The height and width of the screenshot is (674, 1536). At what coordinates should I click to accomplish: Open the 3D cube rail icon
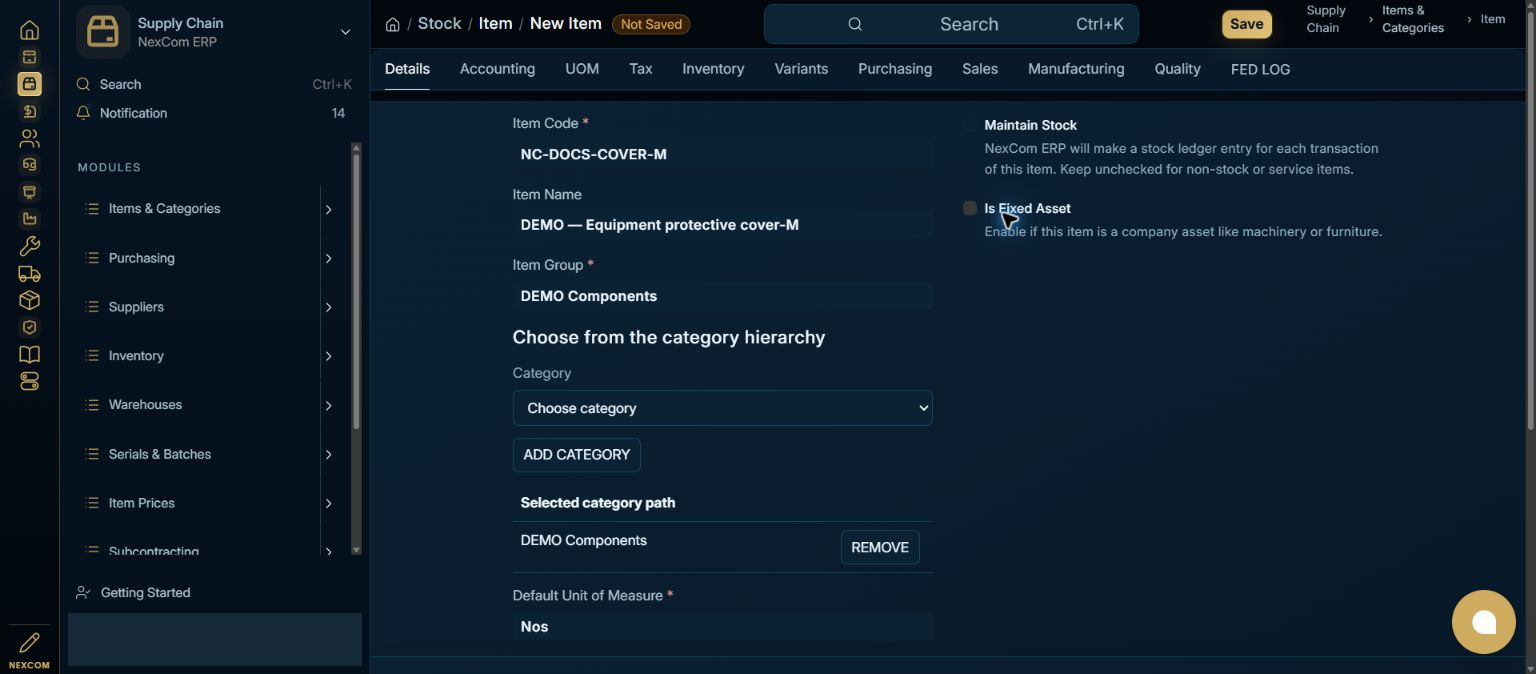point(29,300)
